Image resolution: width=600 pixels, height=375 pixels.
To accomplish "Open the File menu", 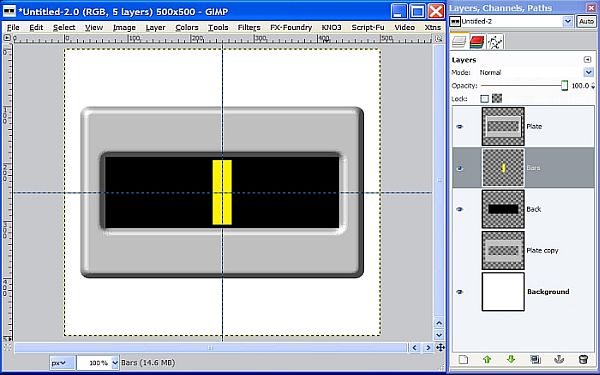I will click(x=13, y=28).
